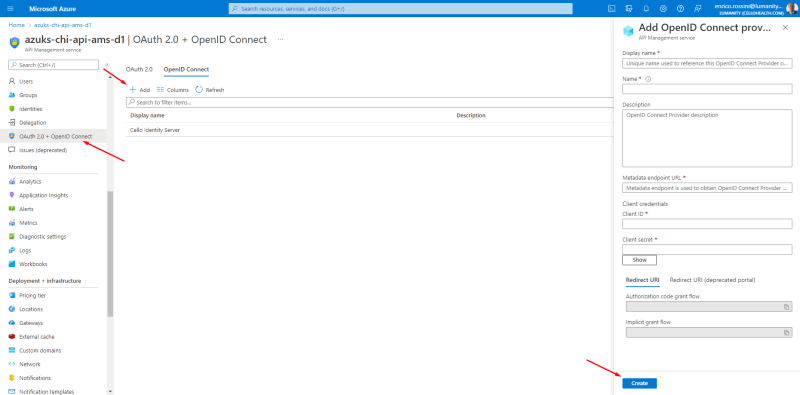Click Refresh in the toolbar
Viewport: 800px width, 395px height.
(210, 90)
